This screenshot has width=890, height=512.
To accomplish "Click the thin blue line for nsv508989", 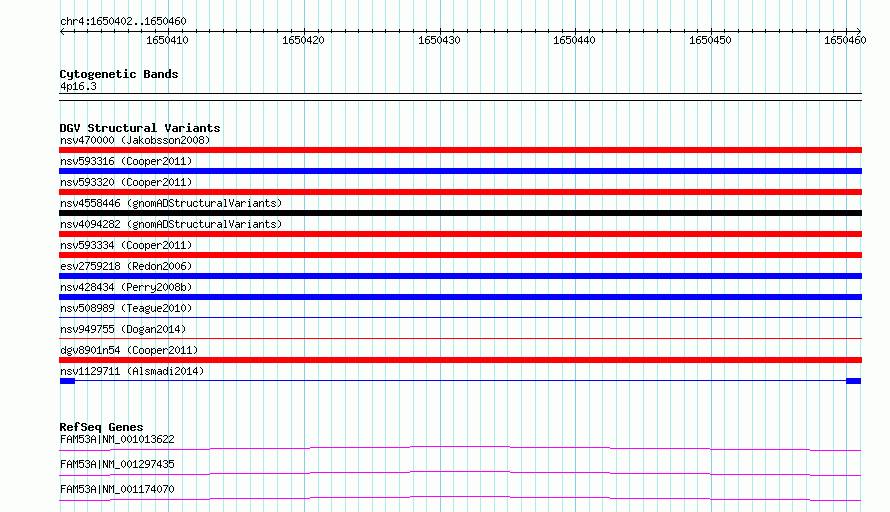I will 460,317.
